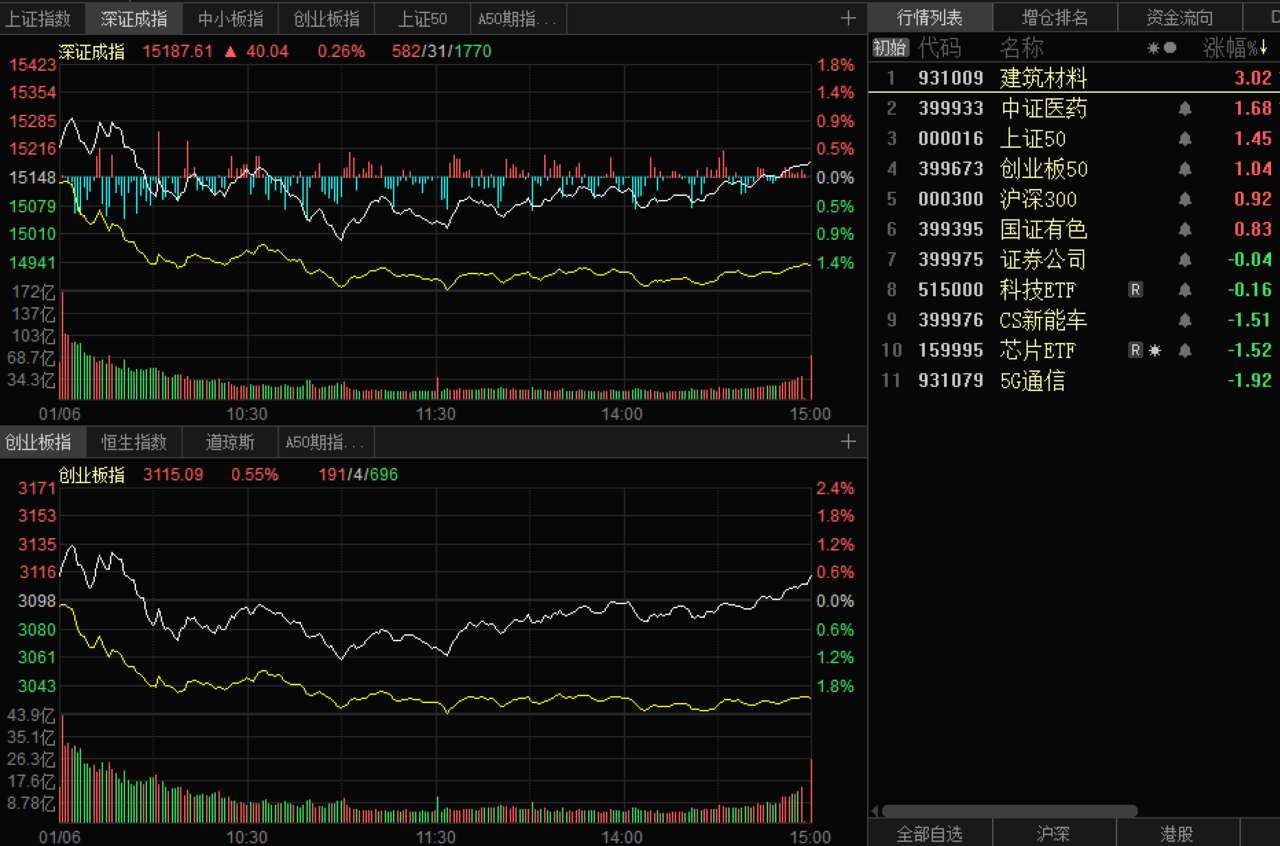The height and width of the screenshot is (846, 1280).
Task: Click the R badge on 芯片ETF row
Action: coord(1135,350)
